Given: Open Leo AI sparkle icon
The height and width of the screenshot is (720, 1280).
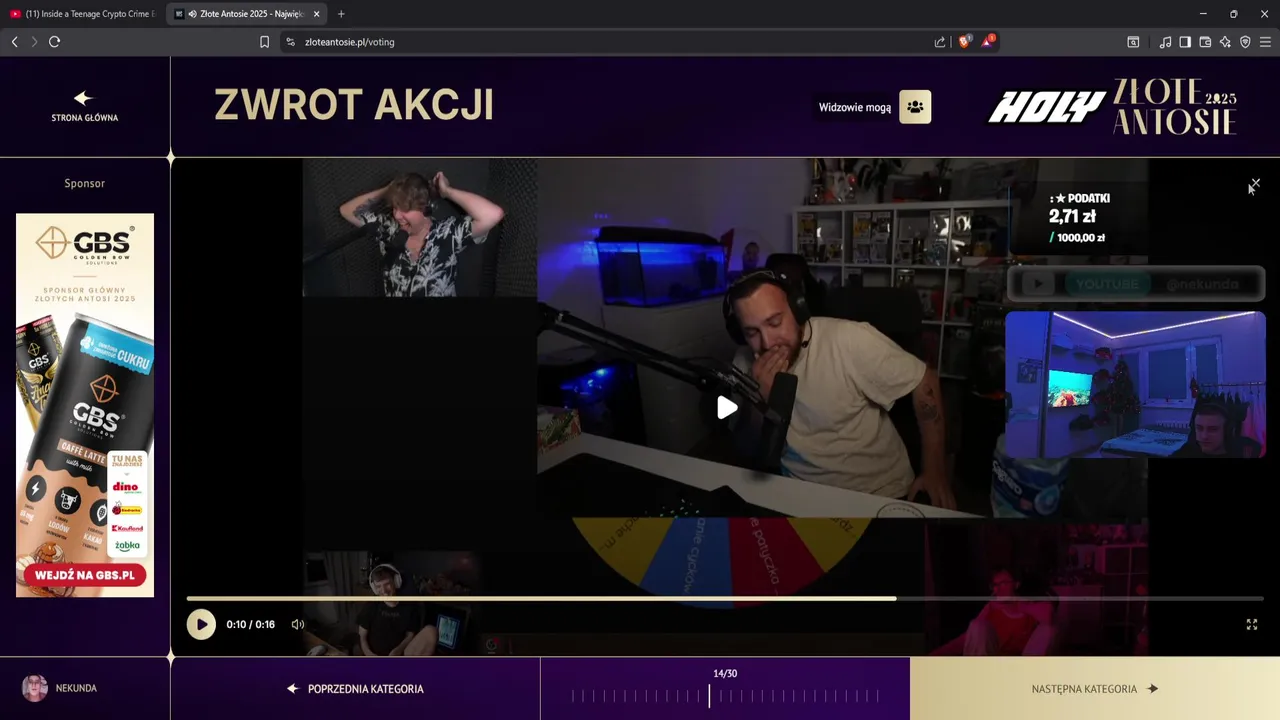Looking at the screenshot, I should 1225,42.
